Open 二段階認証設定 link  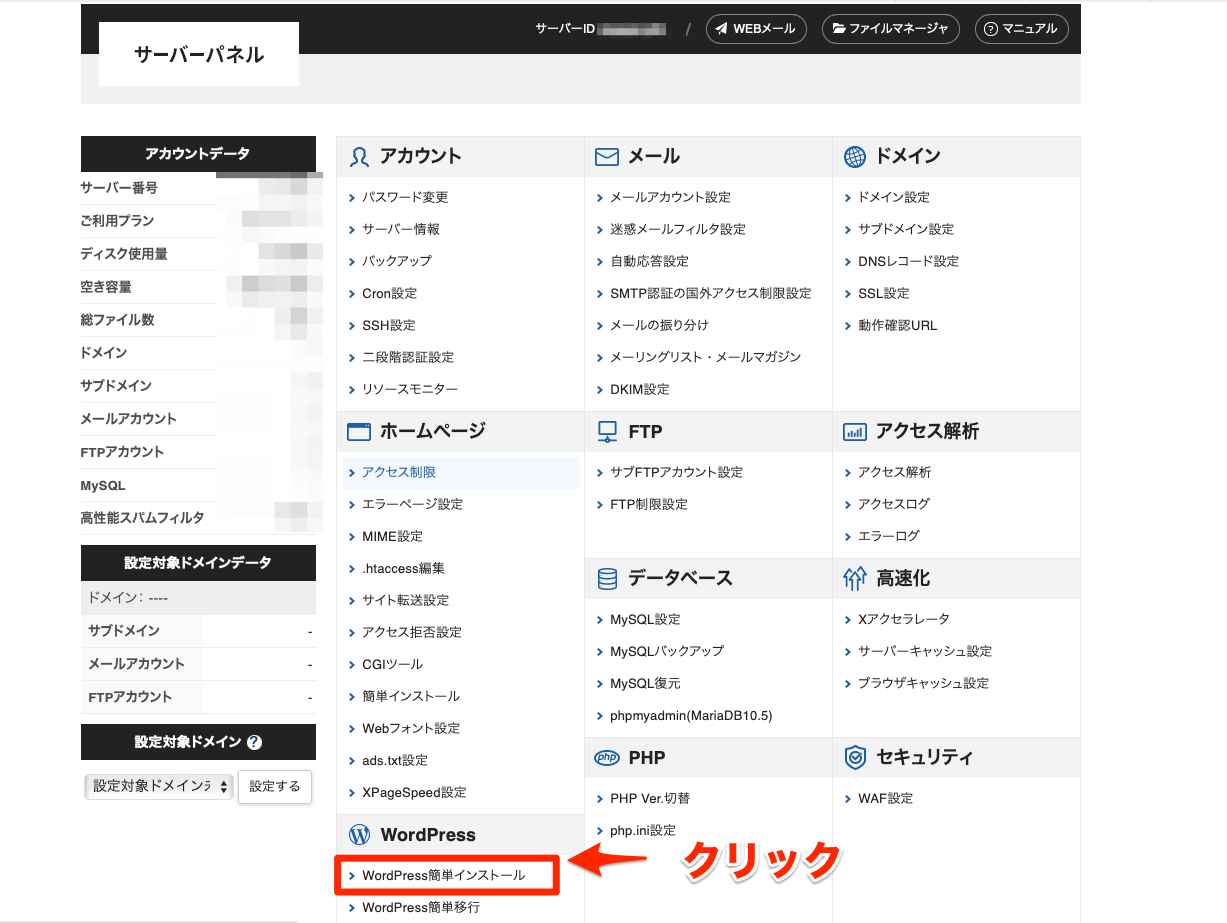[408, 357]
